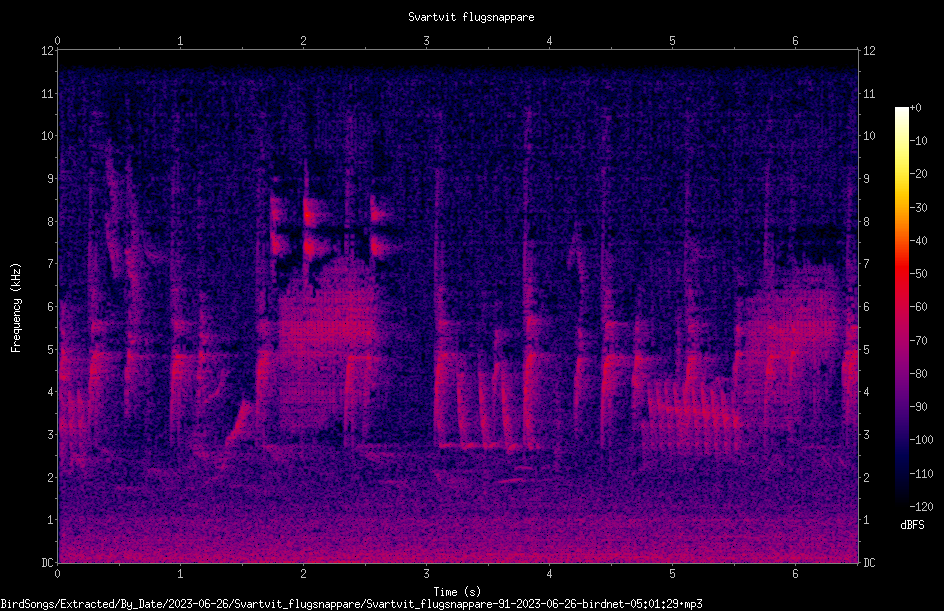
Task: Click the '-80' color bar level label
Action: [x=918, y=374]
